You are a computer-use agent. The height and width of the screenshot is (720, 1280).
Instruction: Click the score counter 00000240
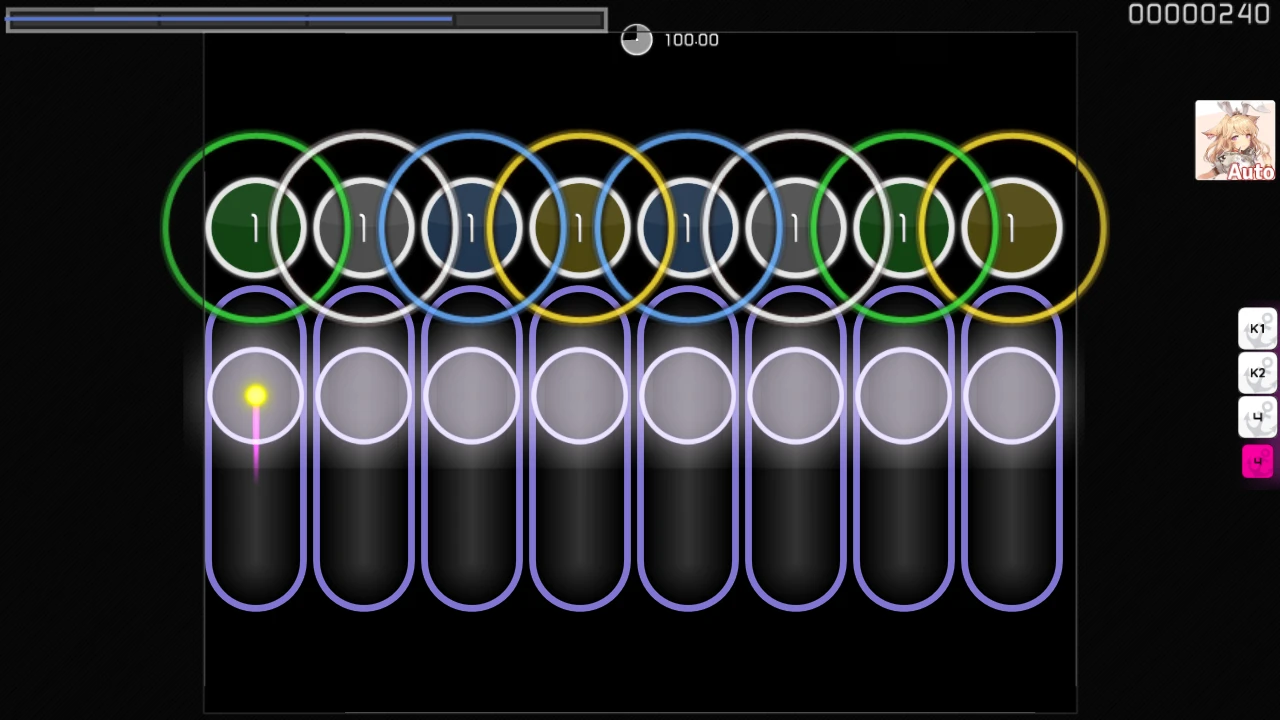(1198, 14)
